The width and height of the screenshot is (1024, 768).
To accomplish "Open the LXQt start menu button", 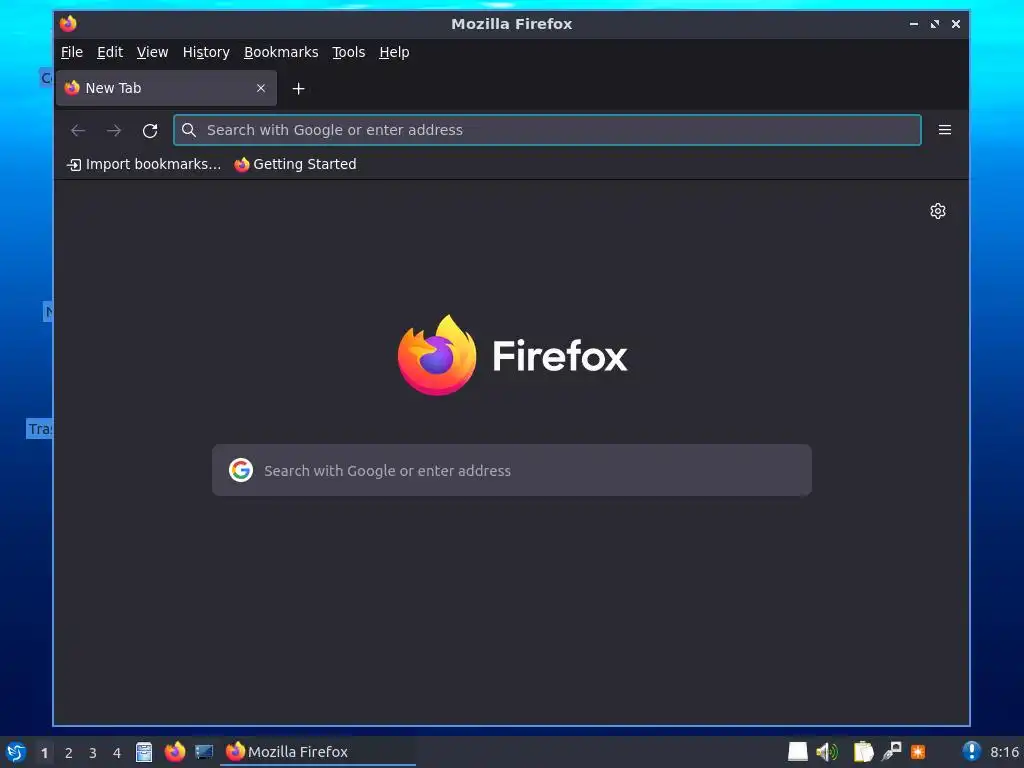I will (x=16, y=752).
